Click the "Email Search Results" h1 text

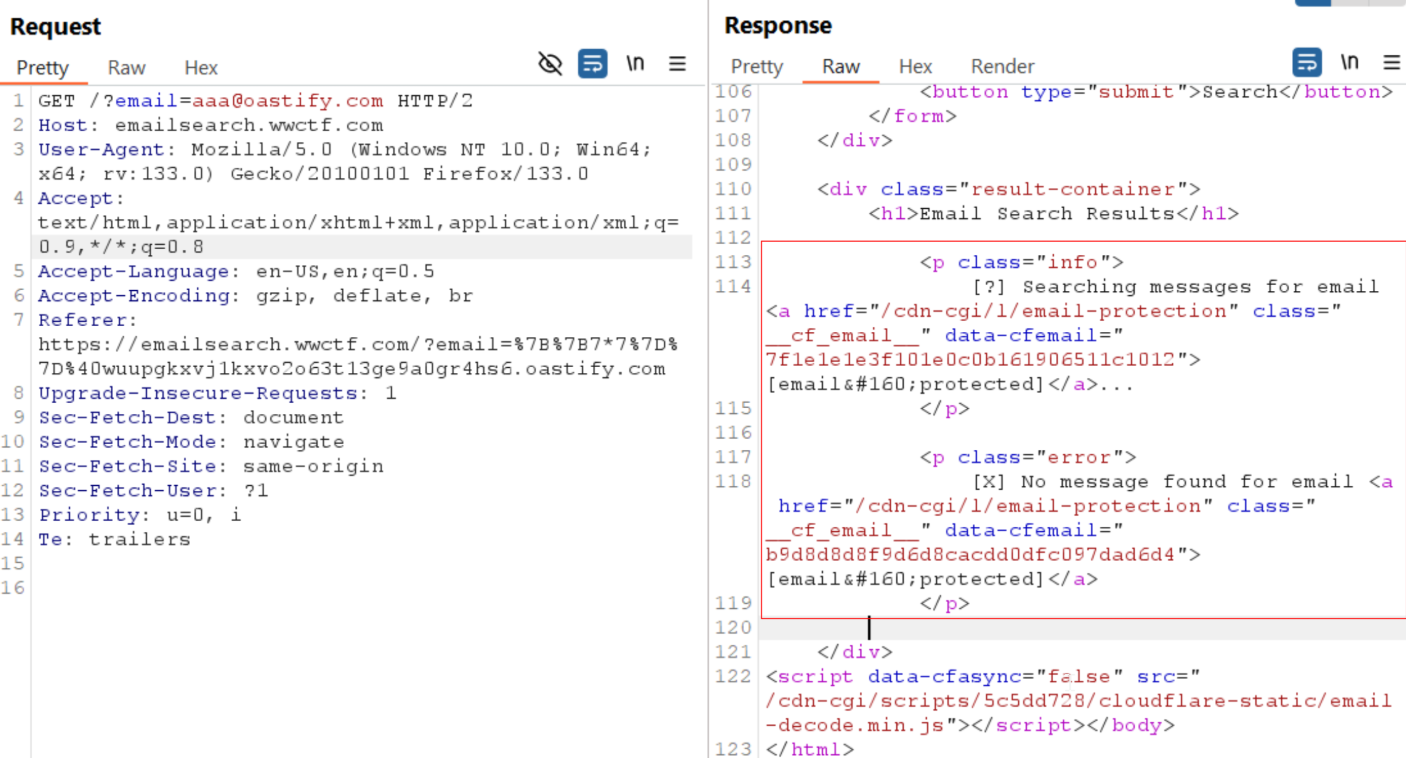[x=1046, y=214]
